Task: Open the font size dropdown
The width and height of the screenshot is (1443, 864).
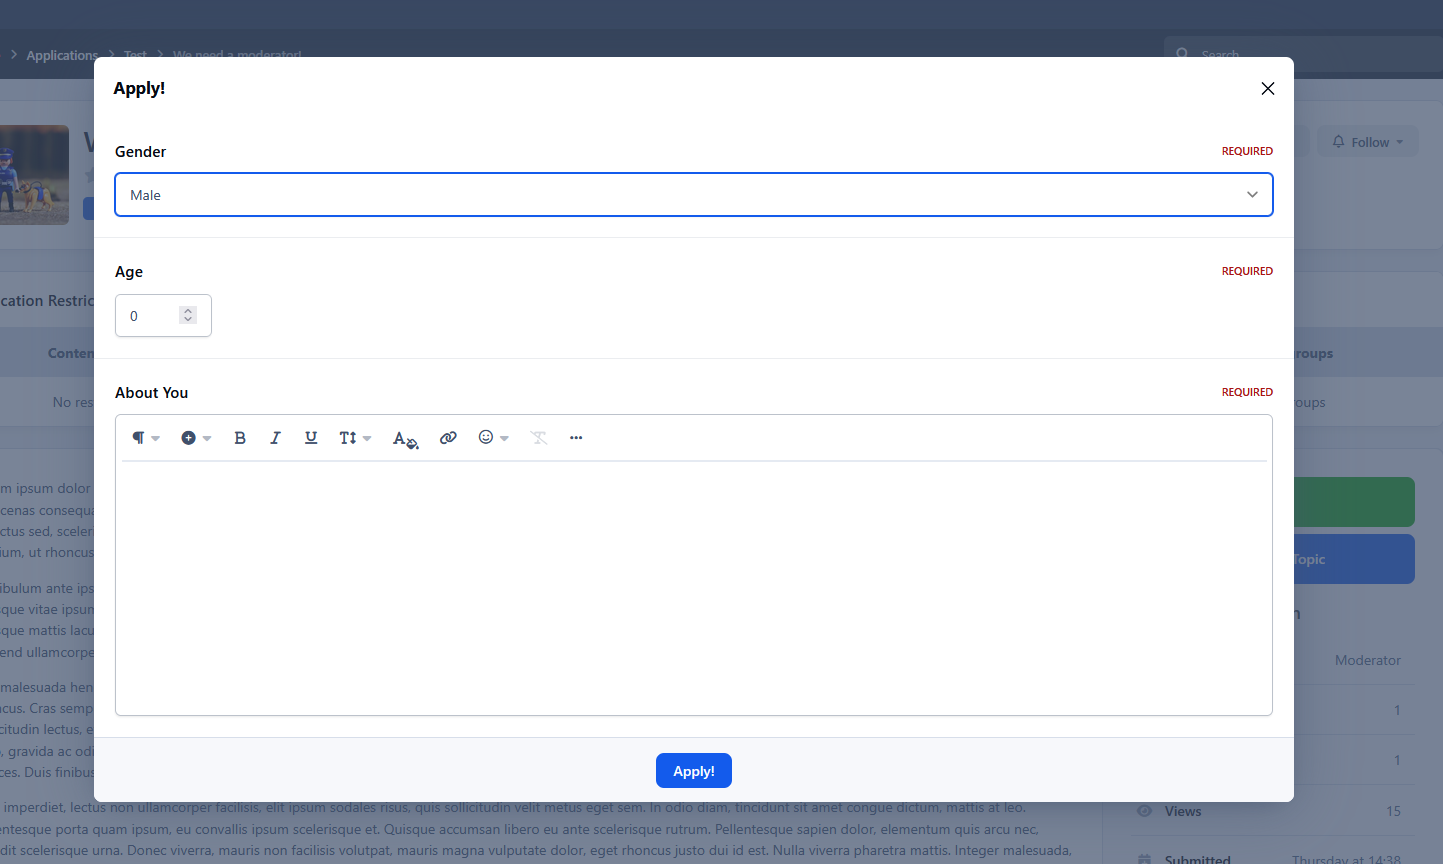Action: point(354,438)
